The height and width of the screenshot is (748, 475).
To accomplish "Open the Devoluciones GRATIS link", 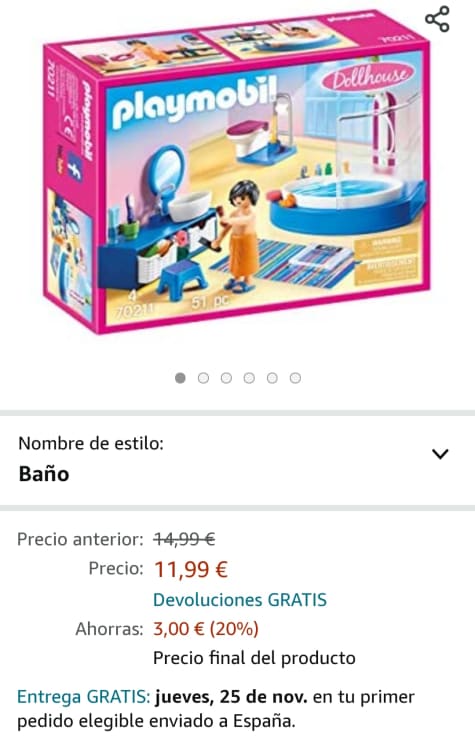I will coord(240,600).
